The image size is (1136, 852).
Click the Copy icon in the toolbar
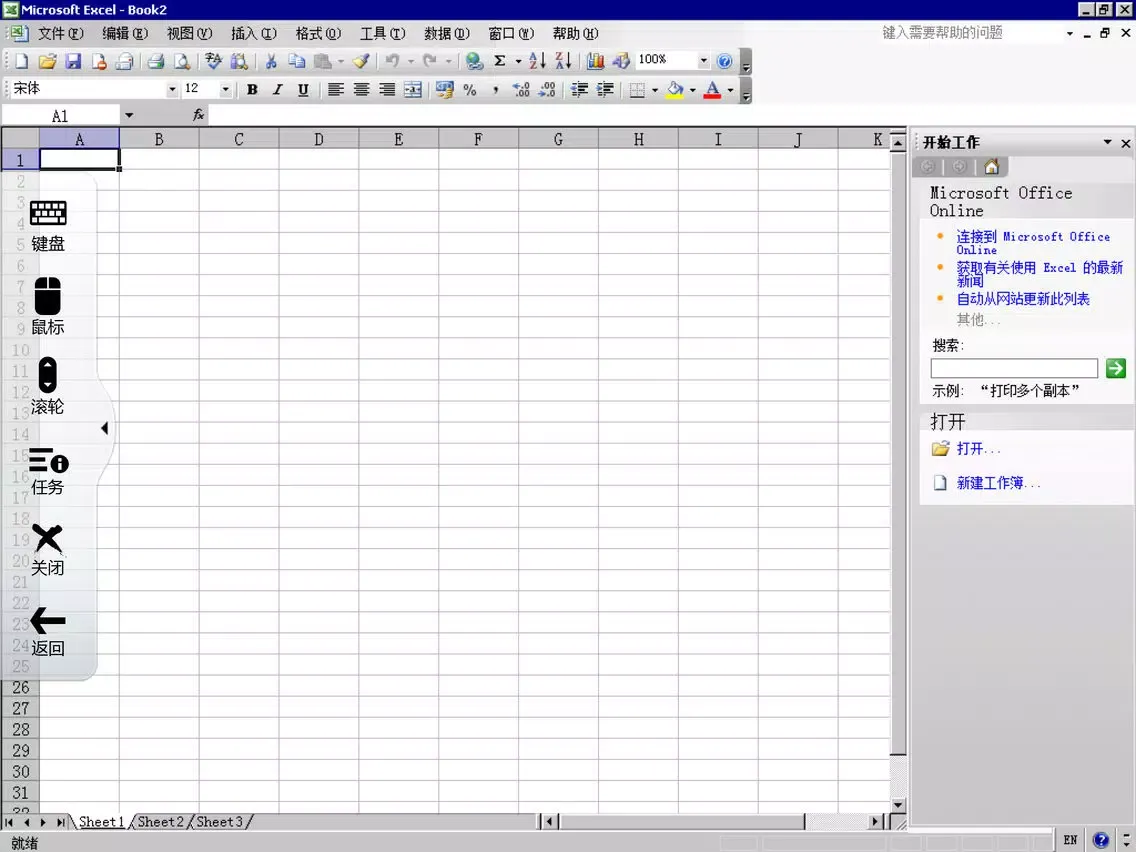[297, 62]
